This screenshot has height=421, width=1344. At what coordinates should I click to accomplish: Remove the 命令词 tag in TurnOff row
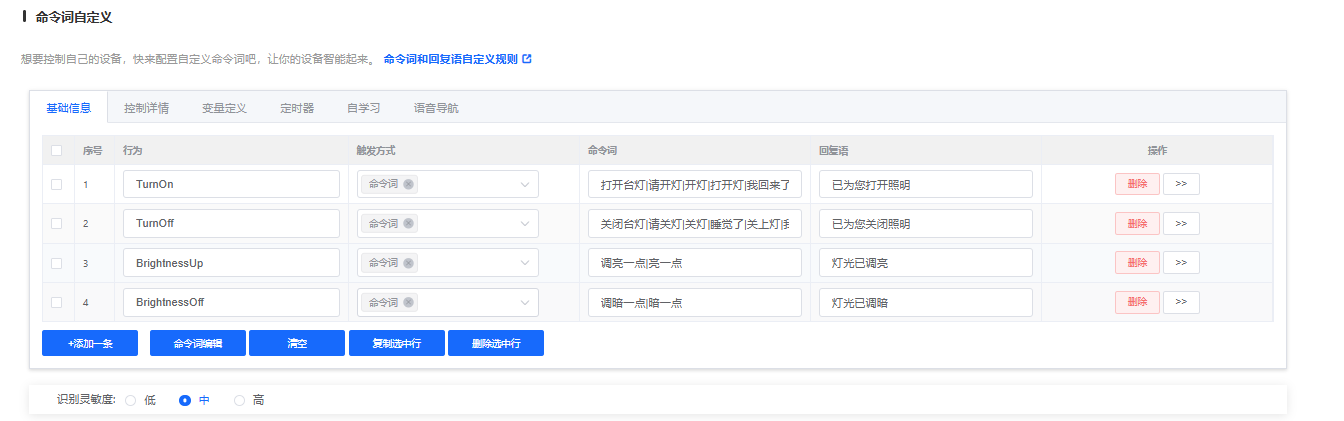(x=409, y=223)
